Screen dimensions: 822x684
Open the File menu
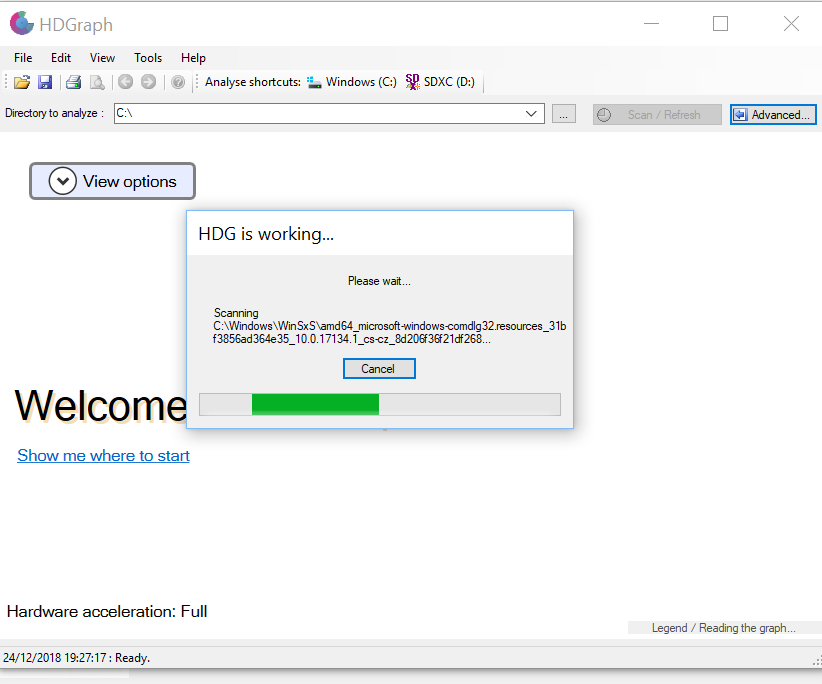(23, 58)
